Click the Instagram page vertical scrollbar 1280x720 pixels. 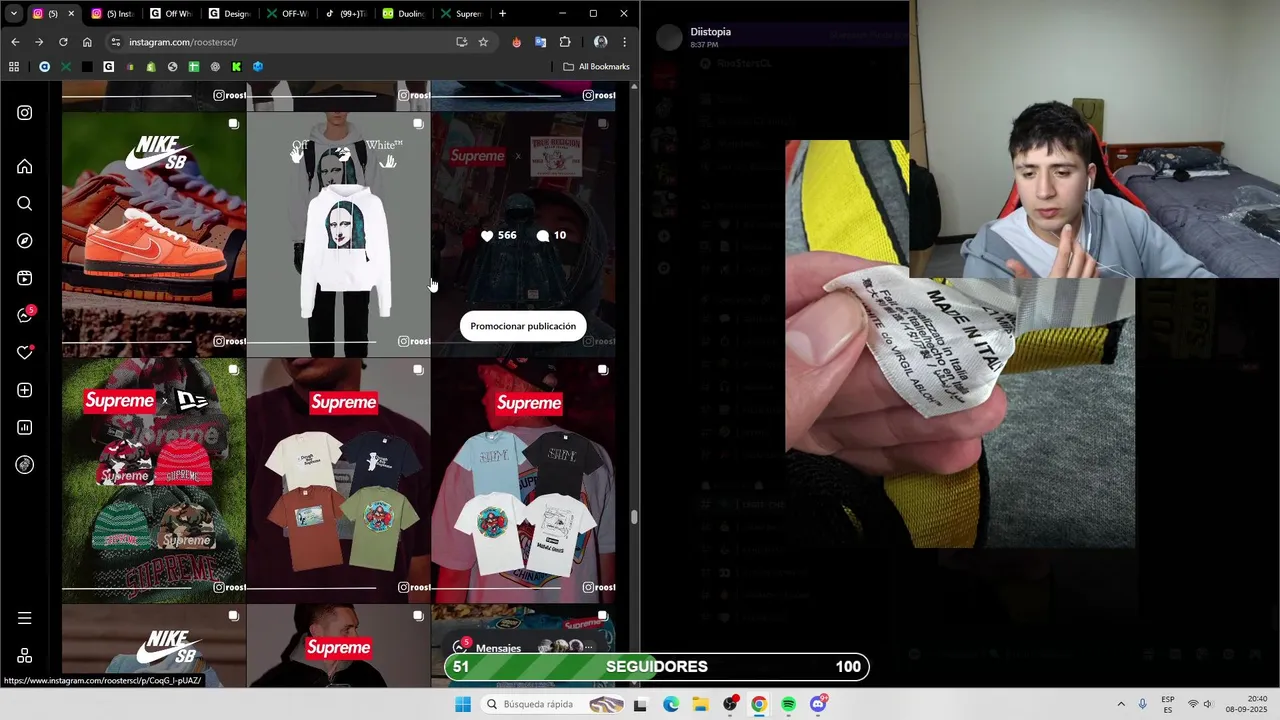click(633, 516)
